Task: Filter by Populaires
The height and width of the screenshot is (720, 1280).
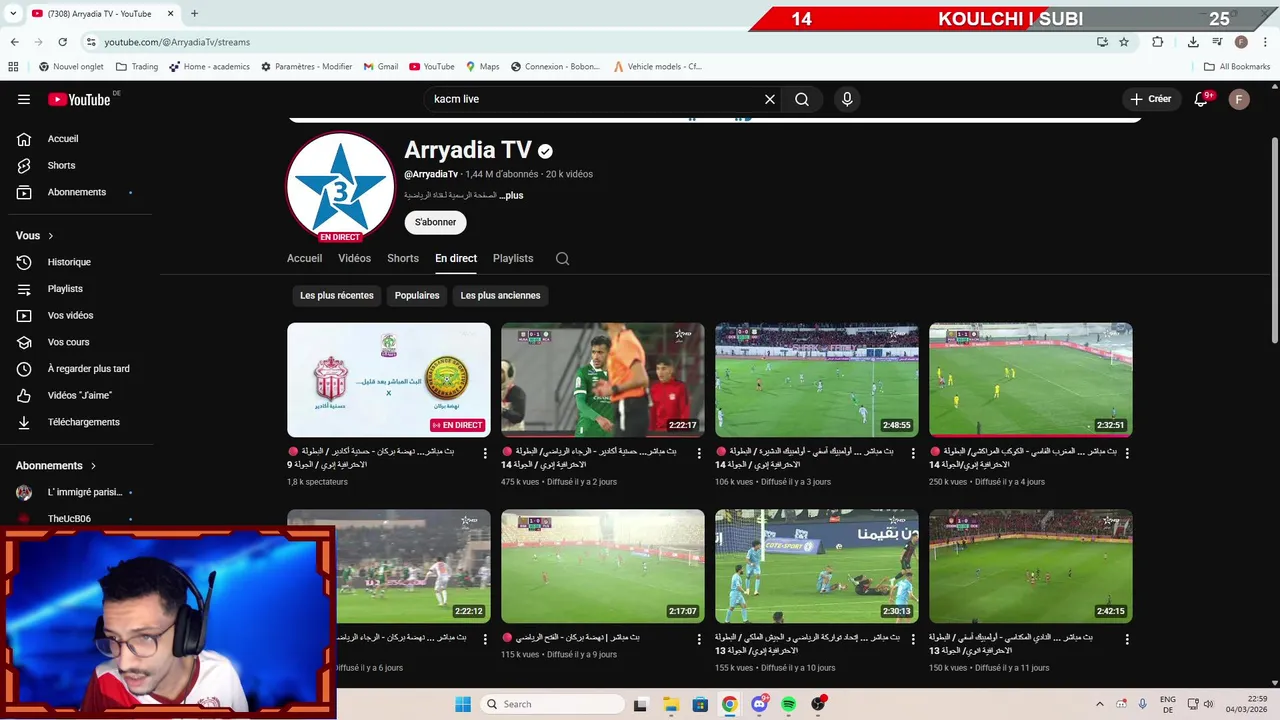Action: point(417,296)
